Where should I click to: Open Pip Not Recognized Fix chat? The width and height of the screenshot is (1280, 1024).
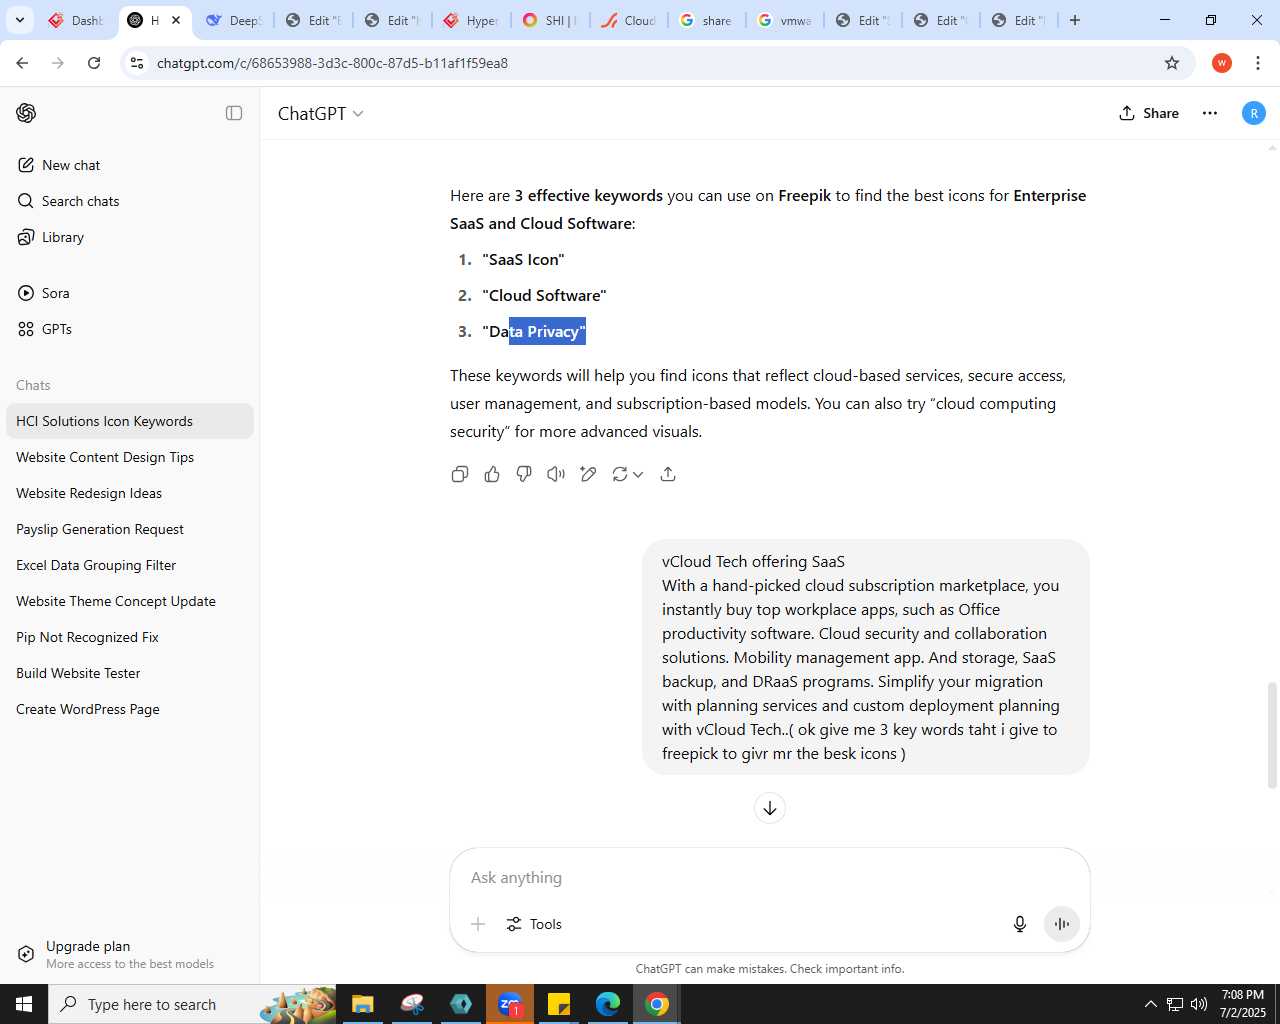point(130,637)
